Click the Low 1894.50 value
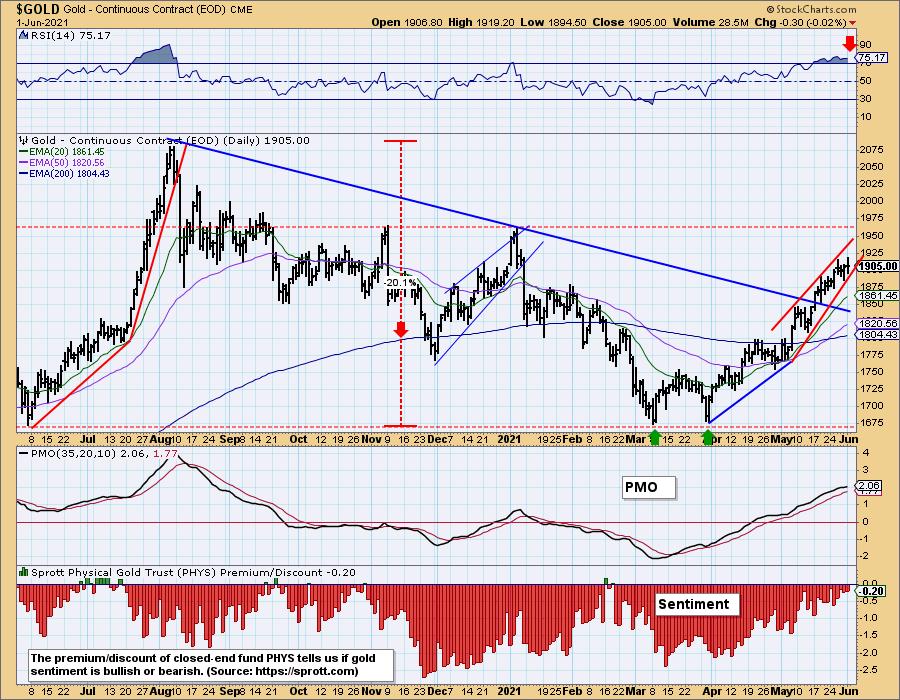The width and height of the screenshot is (900, 700). [x=553, y=22]
